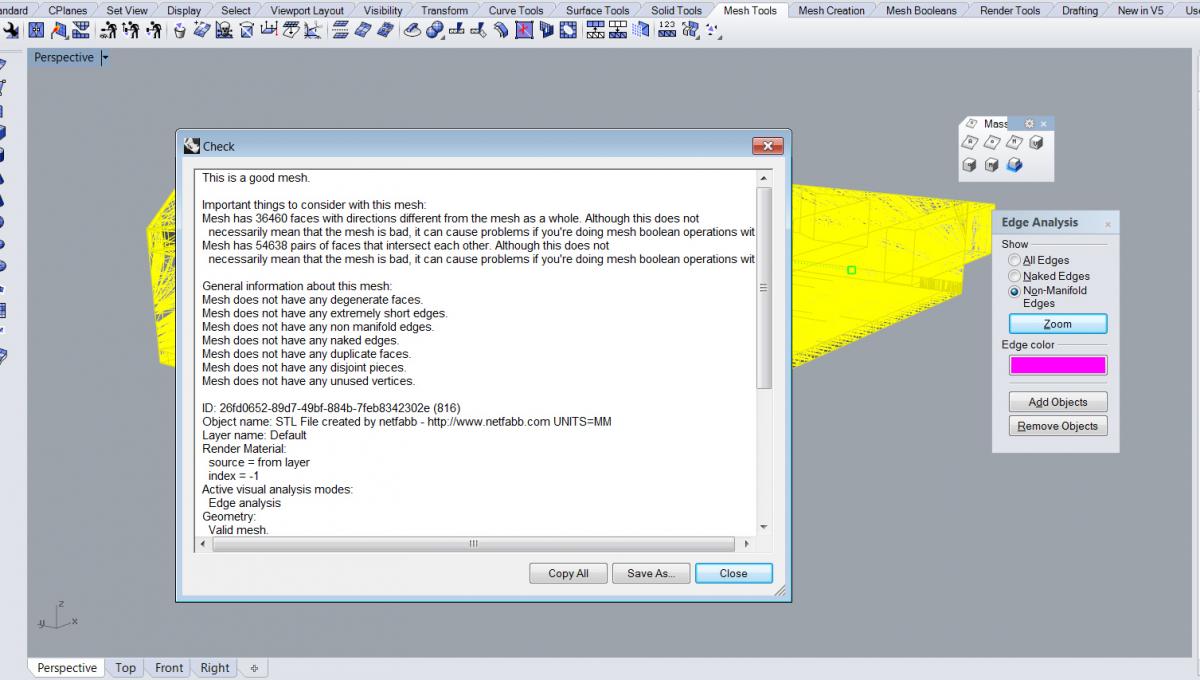Switch to the Drafting tab
This screenshot has height=680, width=1200.
[1080, 10]
